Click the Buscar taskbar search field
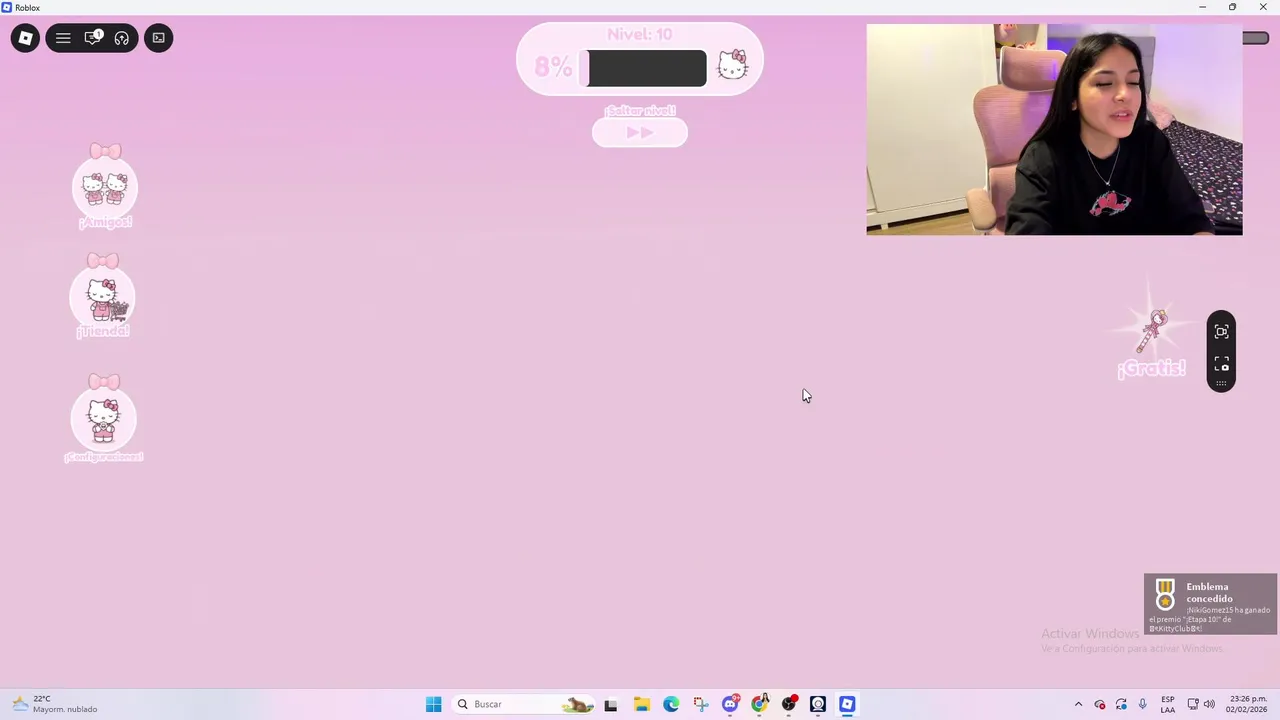Image resolution: width=1280 pixels, height=720 pixels. (x=526, y=704)
